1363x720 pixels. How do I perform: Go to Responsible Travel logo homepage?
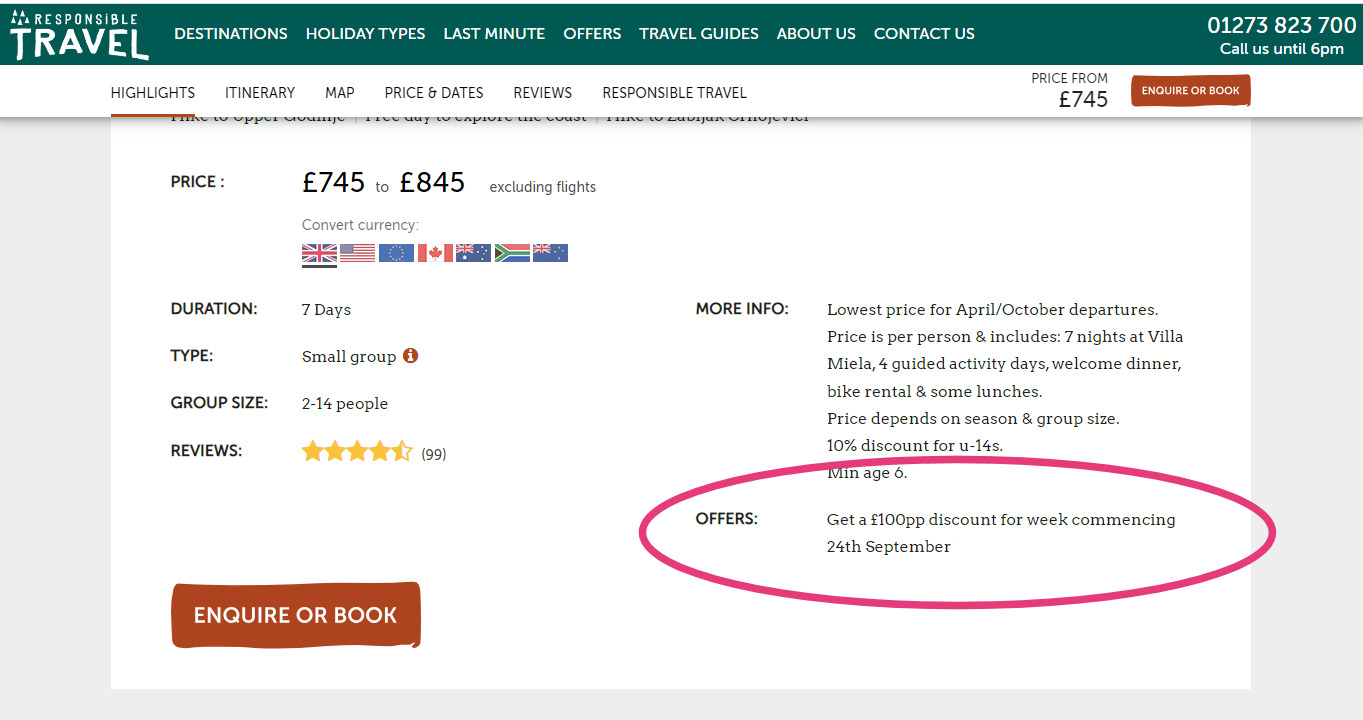click(x=79, y=35)
